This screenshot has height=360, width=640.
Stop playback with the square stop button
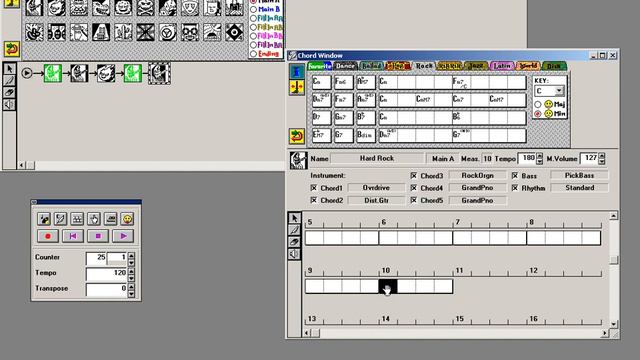[98, 236]
